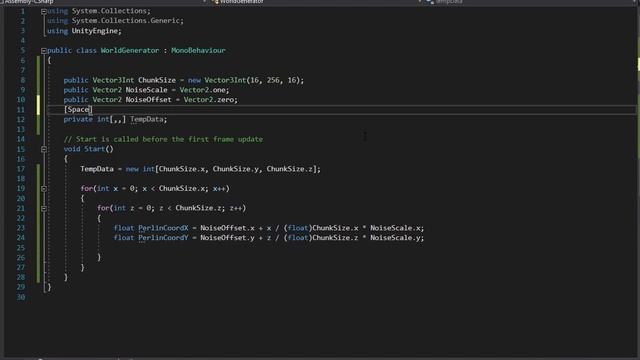Click the TempData field name on line 12
This screenshot has width=640, height=360.
[147, 119]
